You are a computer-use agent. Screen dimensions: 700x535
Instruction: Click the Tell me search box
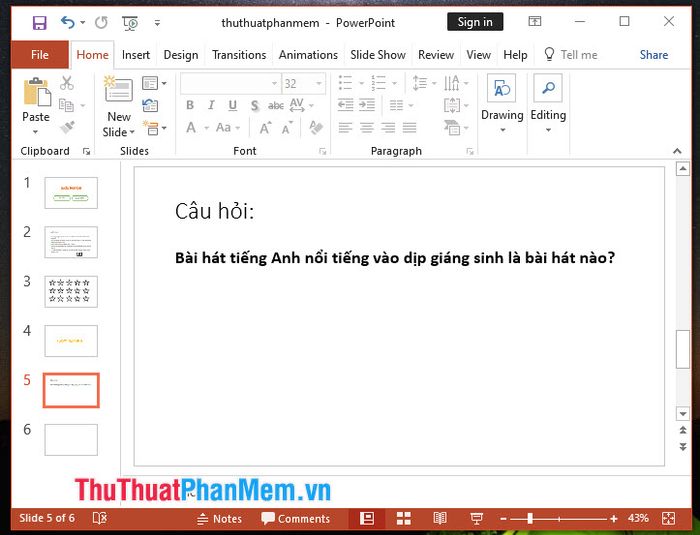click(571, 55)
